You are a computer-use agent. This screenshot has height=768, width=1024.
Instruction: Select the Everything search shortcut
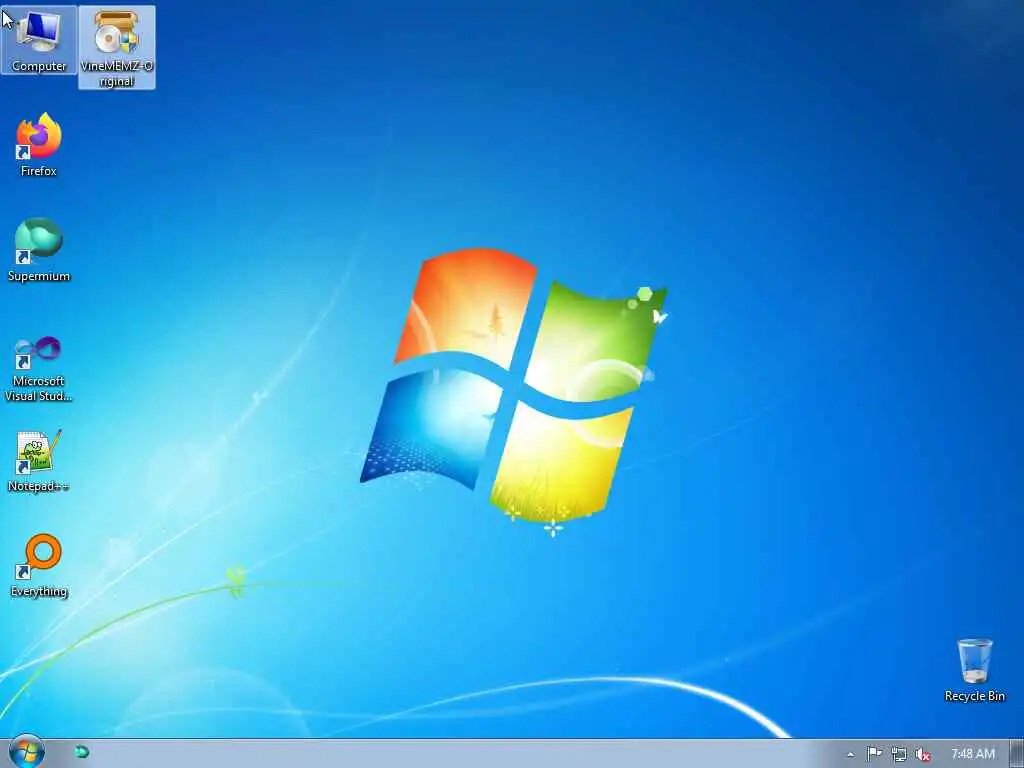coord(39,566)
